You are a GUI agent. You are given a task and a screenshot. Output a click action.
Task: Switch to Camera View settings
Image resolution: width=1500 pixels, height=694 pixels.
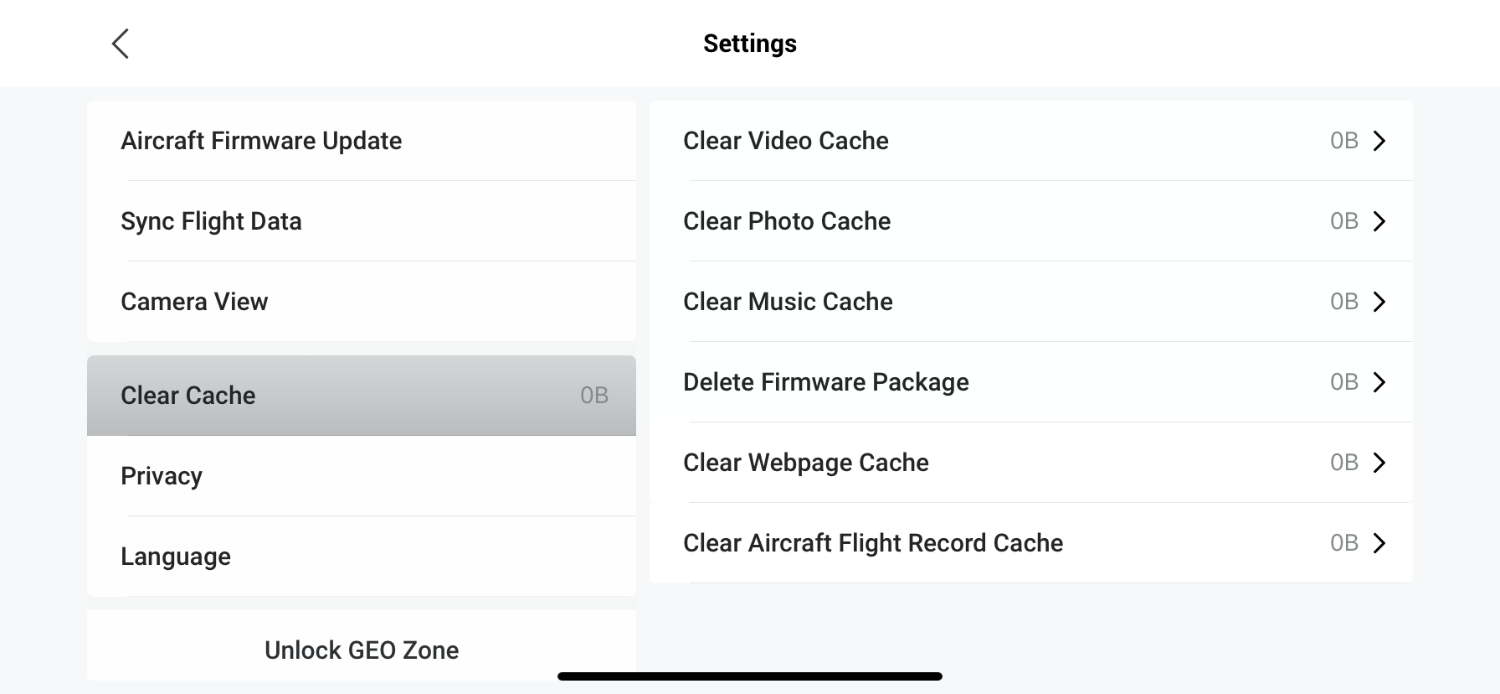pyautogui.click(x=194, y=301)
